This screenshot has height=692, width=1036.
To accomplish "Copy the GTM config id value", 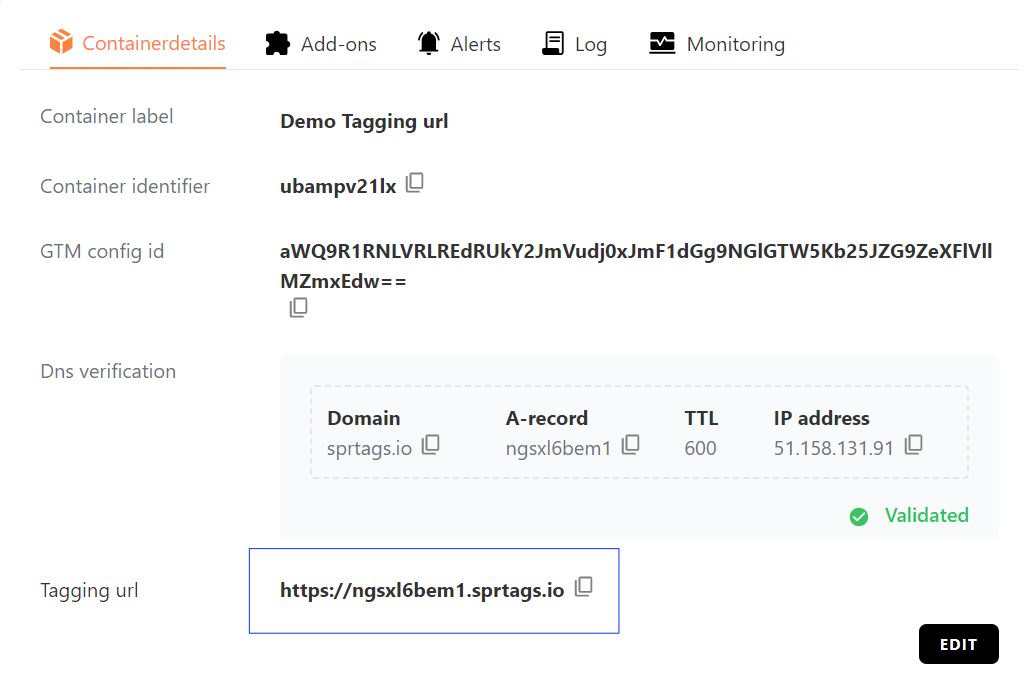I will click(298, 308).
